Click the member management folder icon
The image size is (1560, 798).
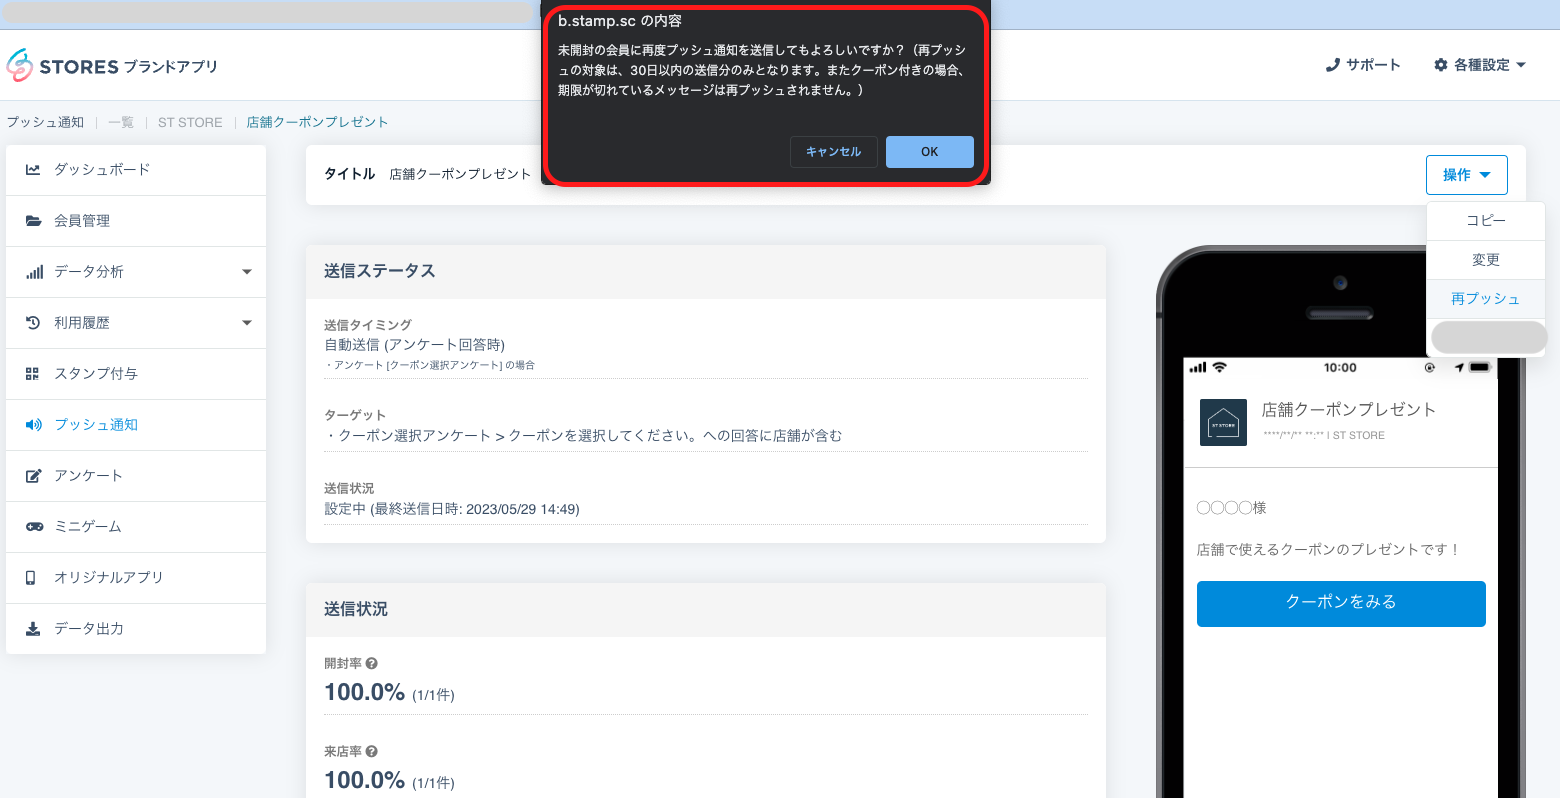tap(33, 221)
